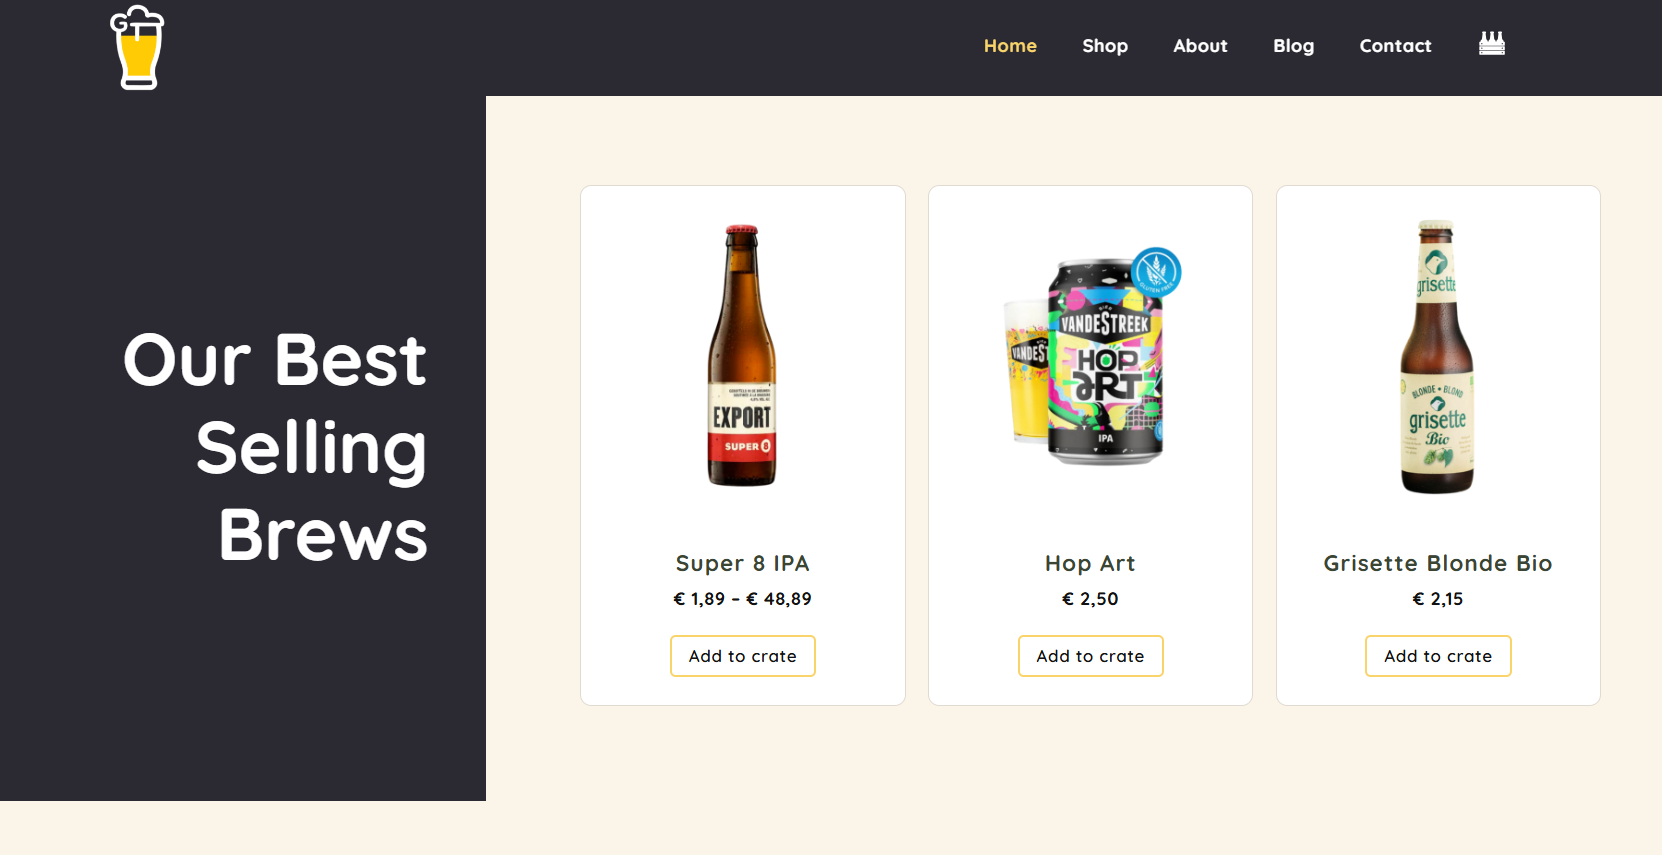Add Grisette Blonde Bio to crate

click(1438, 656)
